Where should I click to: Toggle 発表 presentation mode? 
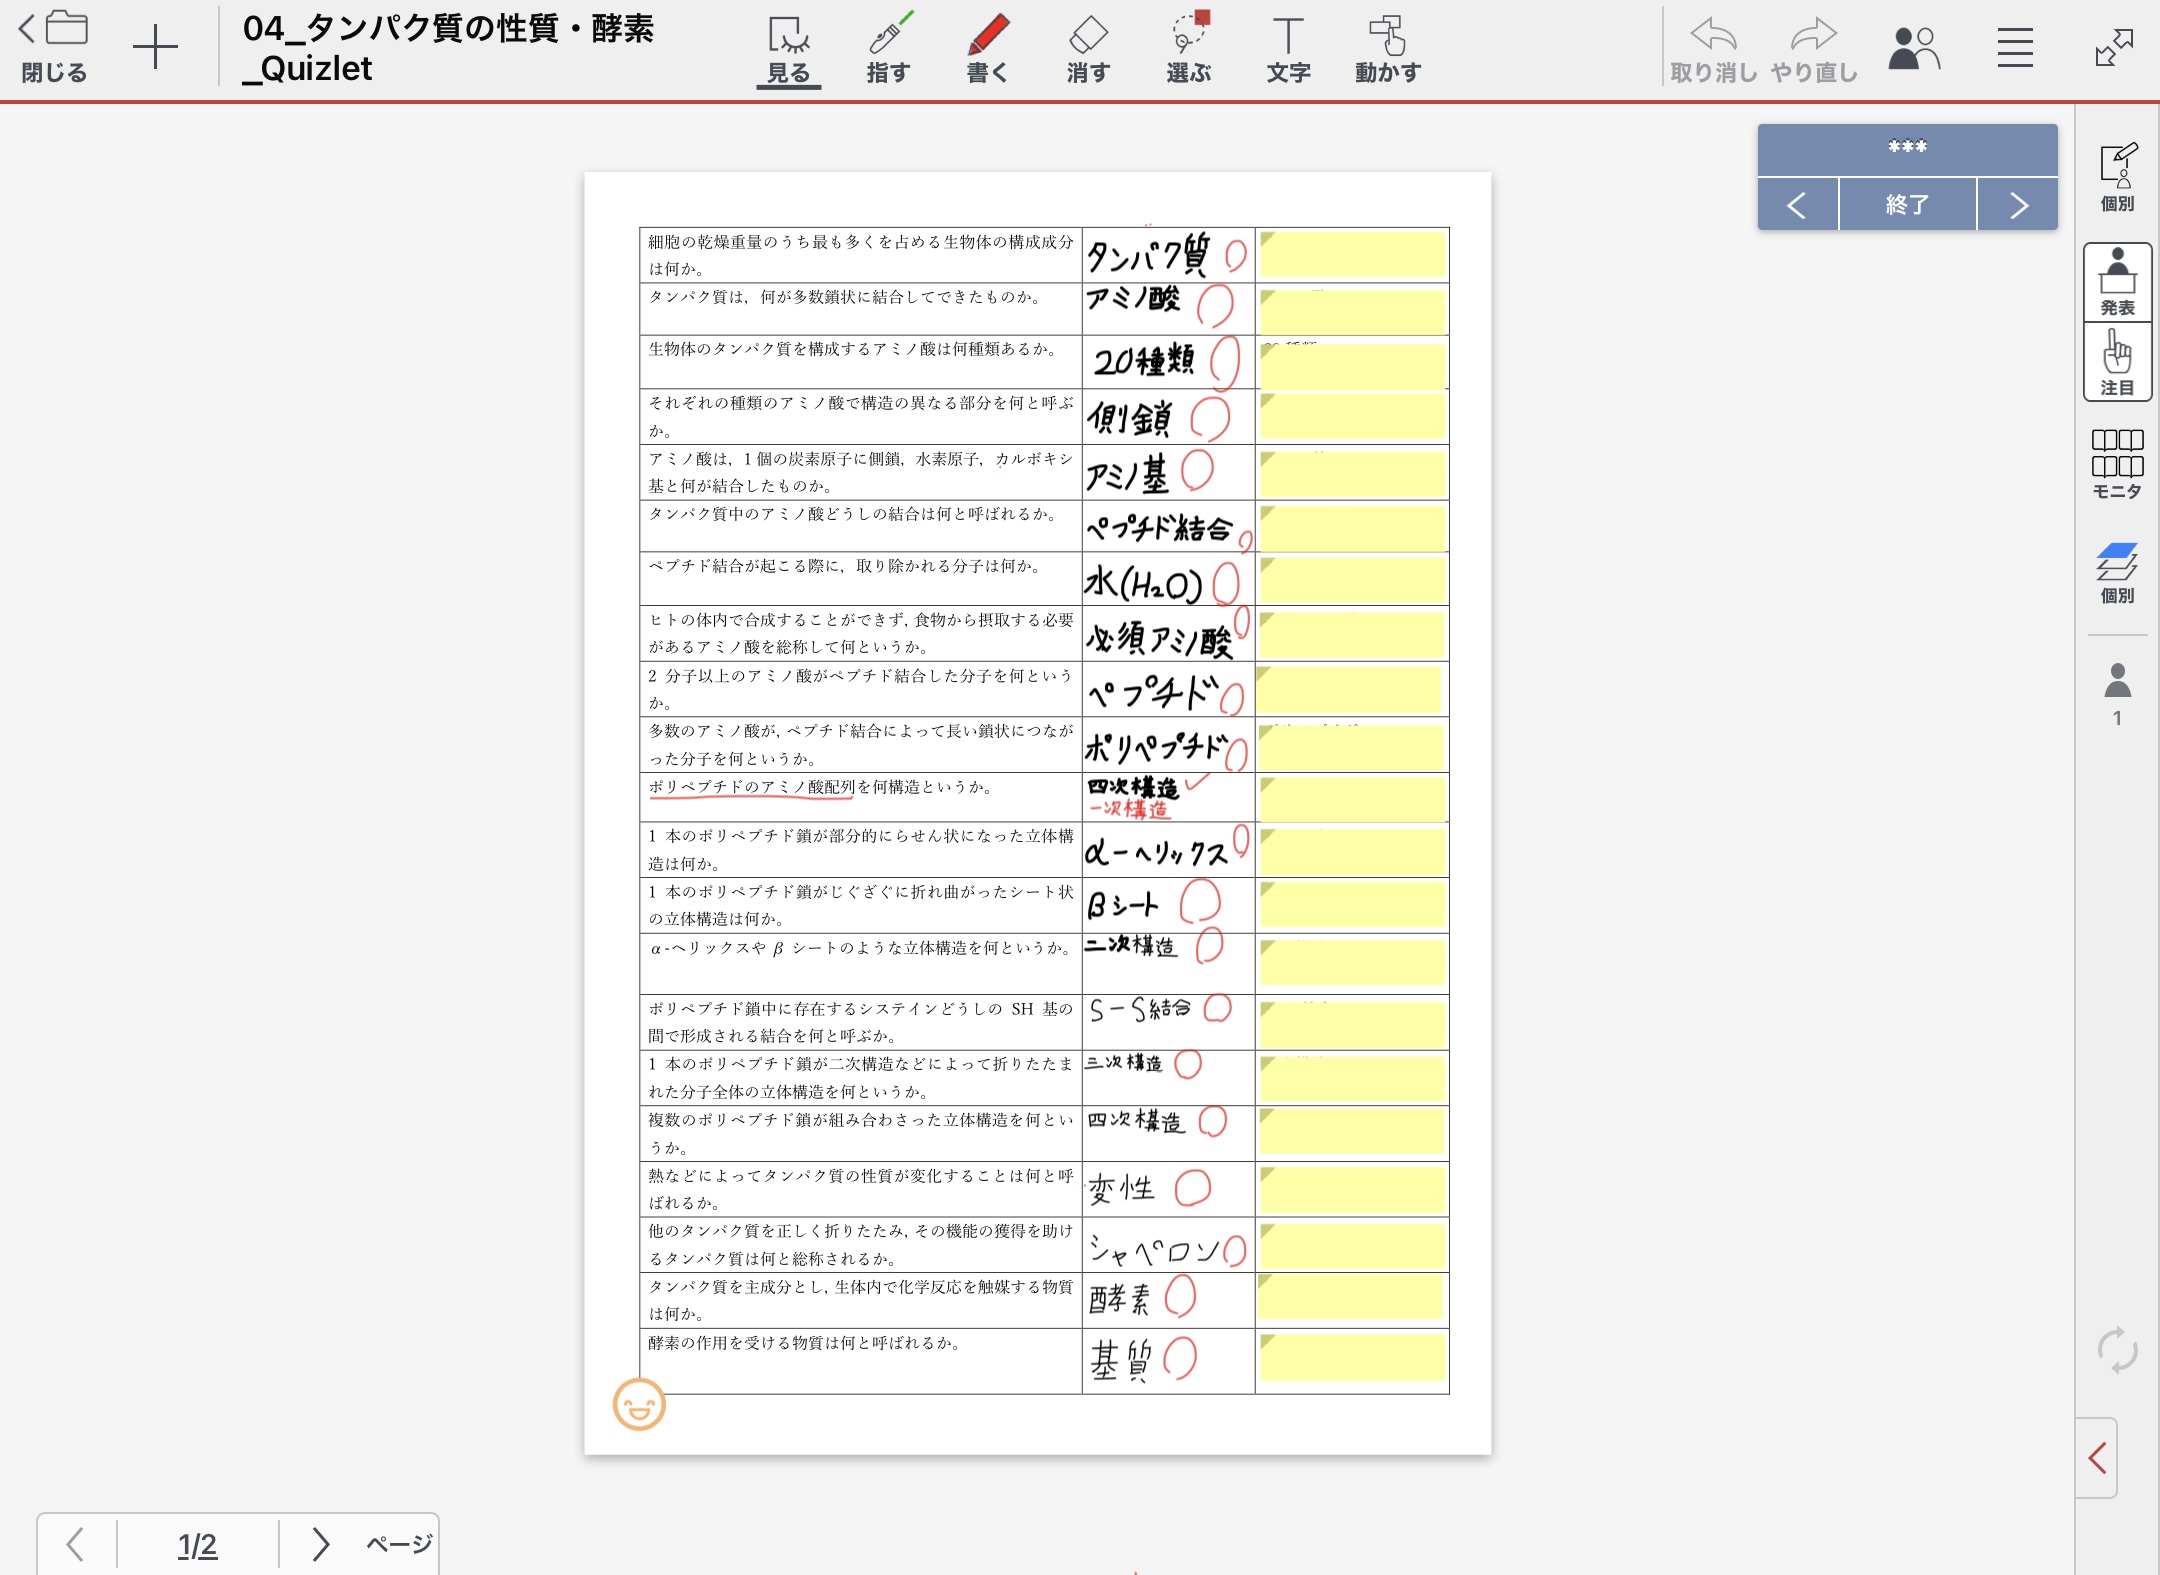click(2117, 282)
